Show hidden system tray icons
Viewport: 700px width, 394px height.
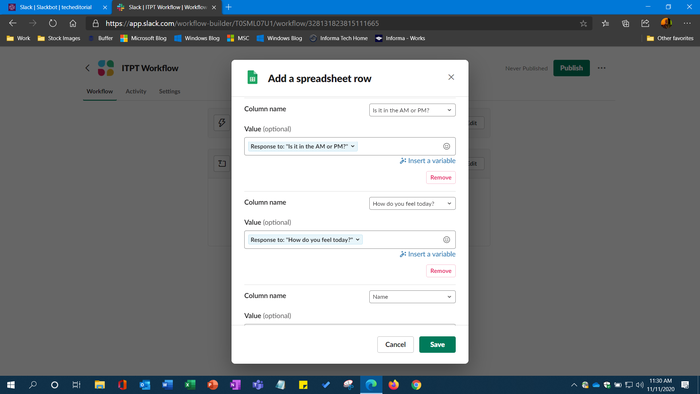[x=574, y=385]
